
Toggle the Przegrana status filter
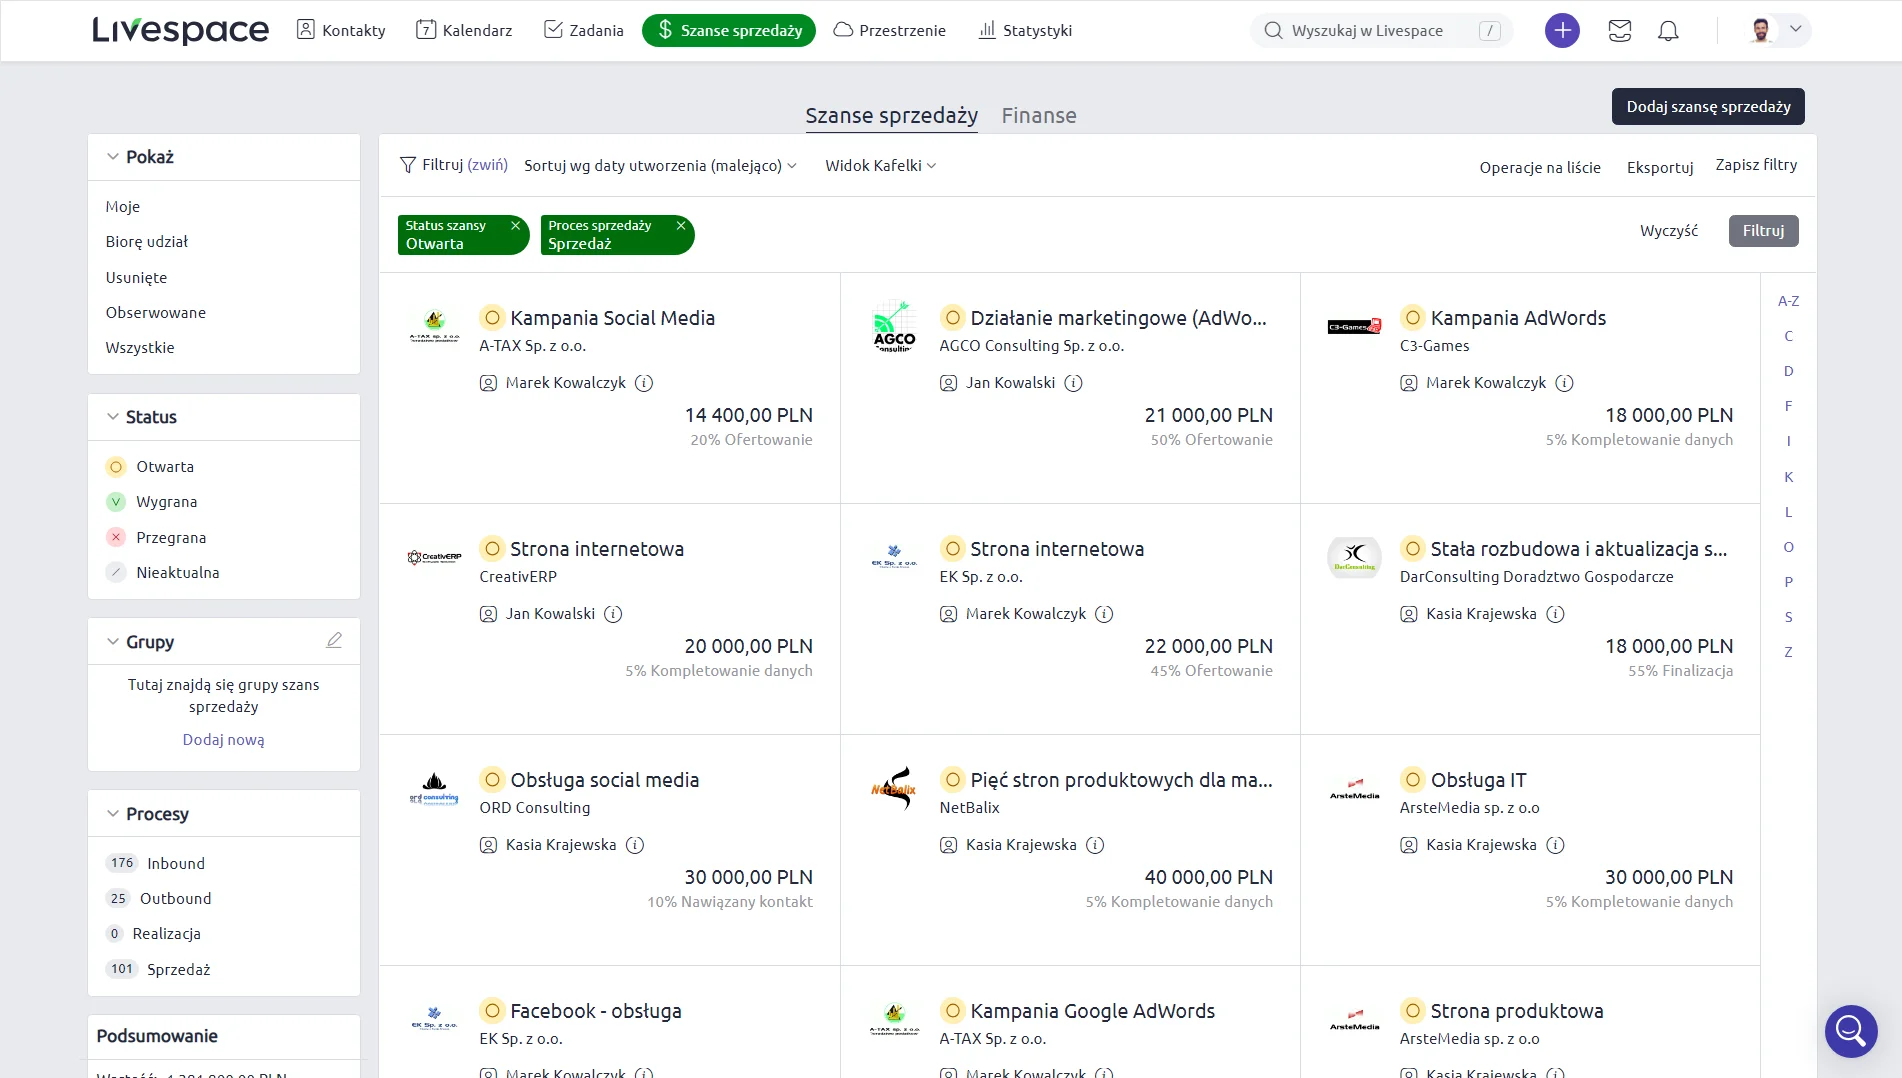[171, 537]
